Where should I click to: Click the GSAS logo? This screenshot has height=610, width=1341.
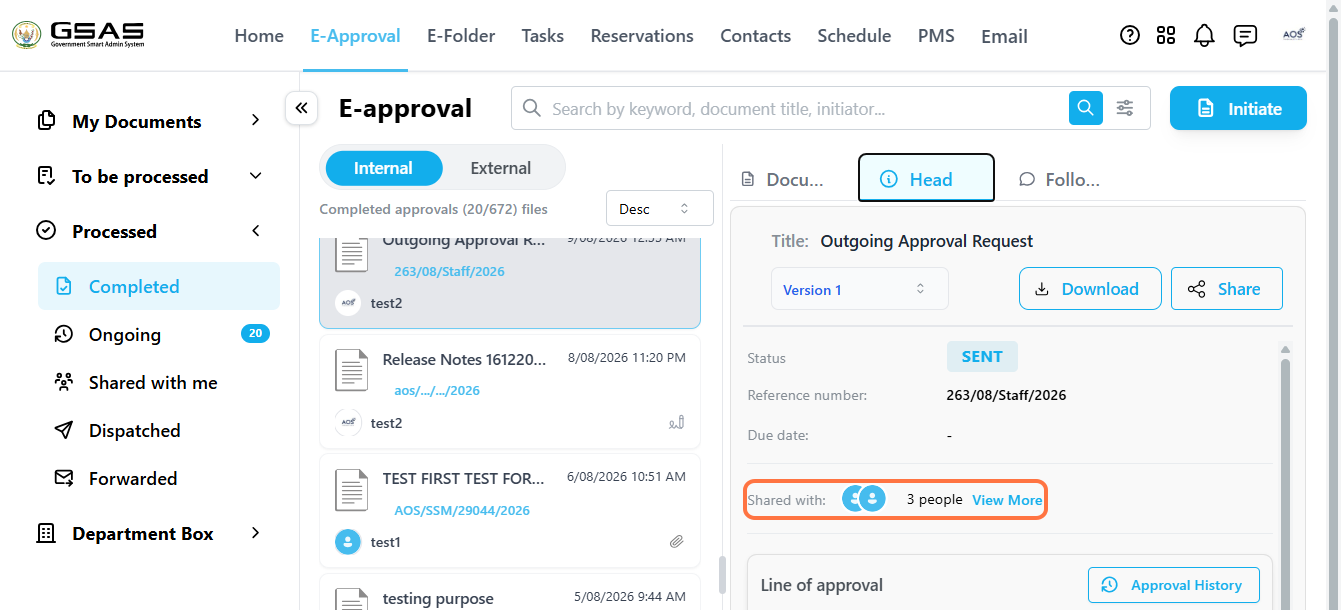coord(78,35)
